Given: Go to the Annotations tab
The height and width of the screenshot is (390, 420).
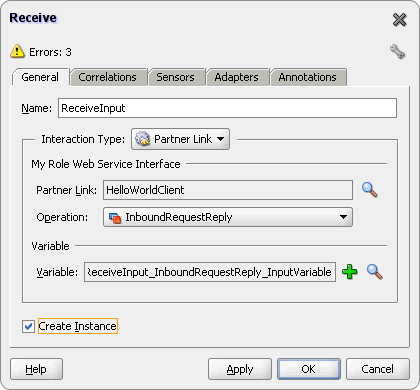Looking at the screenshot, I should coord(308,77).
